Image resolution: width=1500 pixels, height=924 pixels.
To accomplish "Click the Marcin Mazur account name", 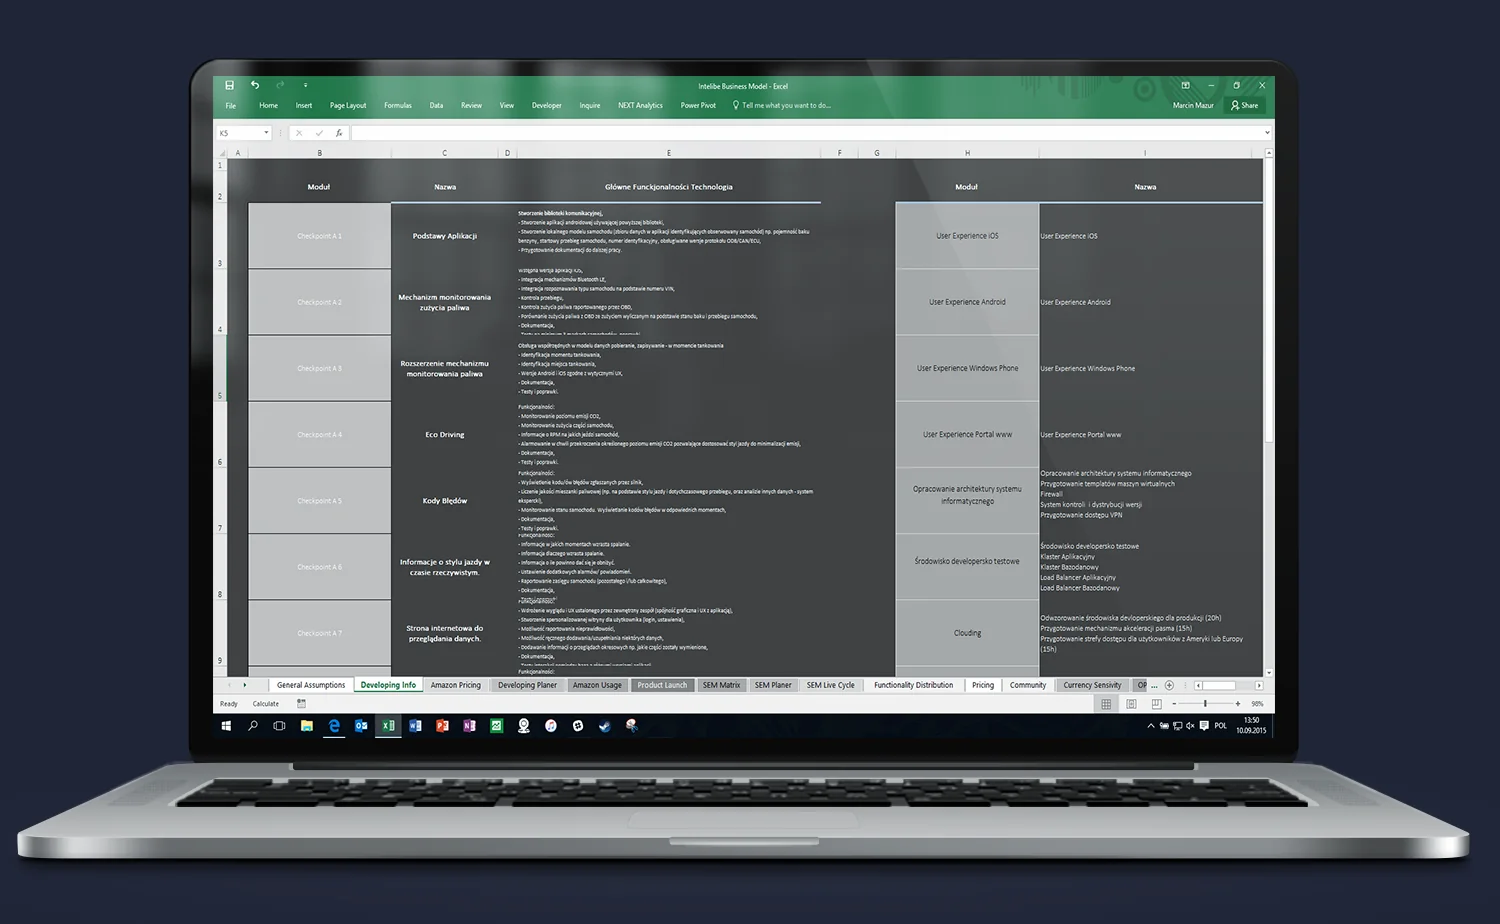I will click(x=1193, y=105).
